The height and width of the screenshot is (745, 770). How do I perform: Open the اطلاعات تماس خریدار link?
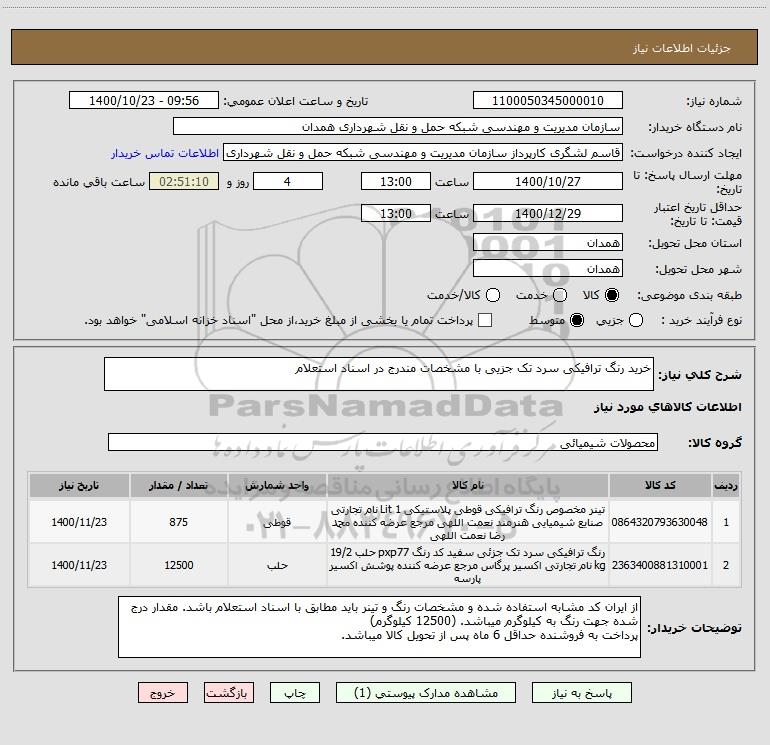click(x=165, y=153)
